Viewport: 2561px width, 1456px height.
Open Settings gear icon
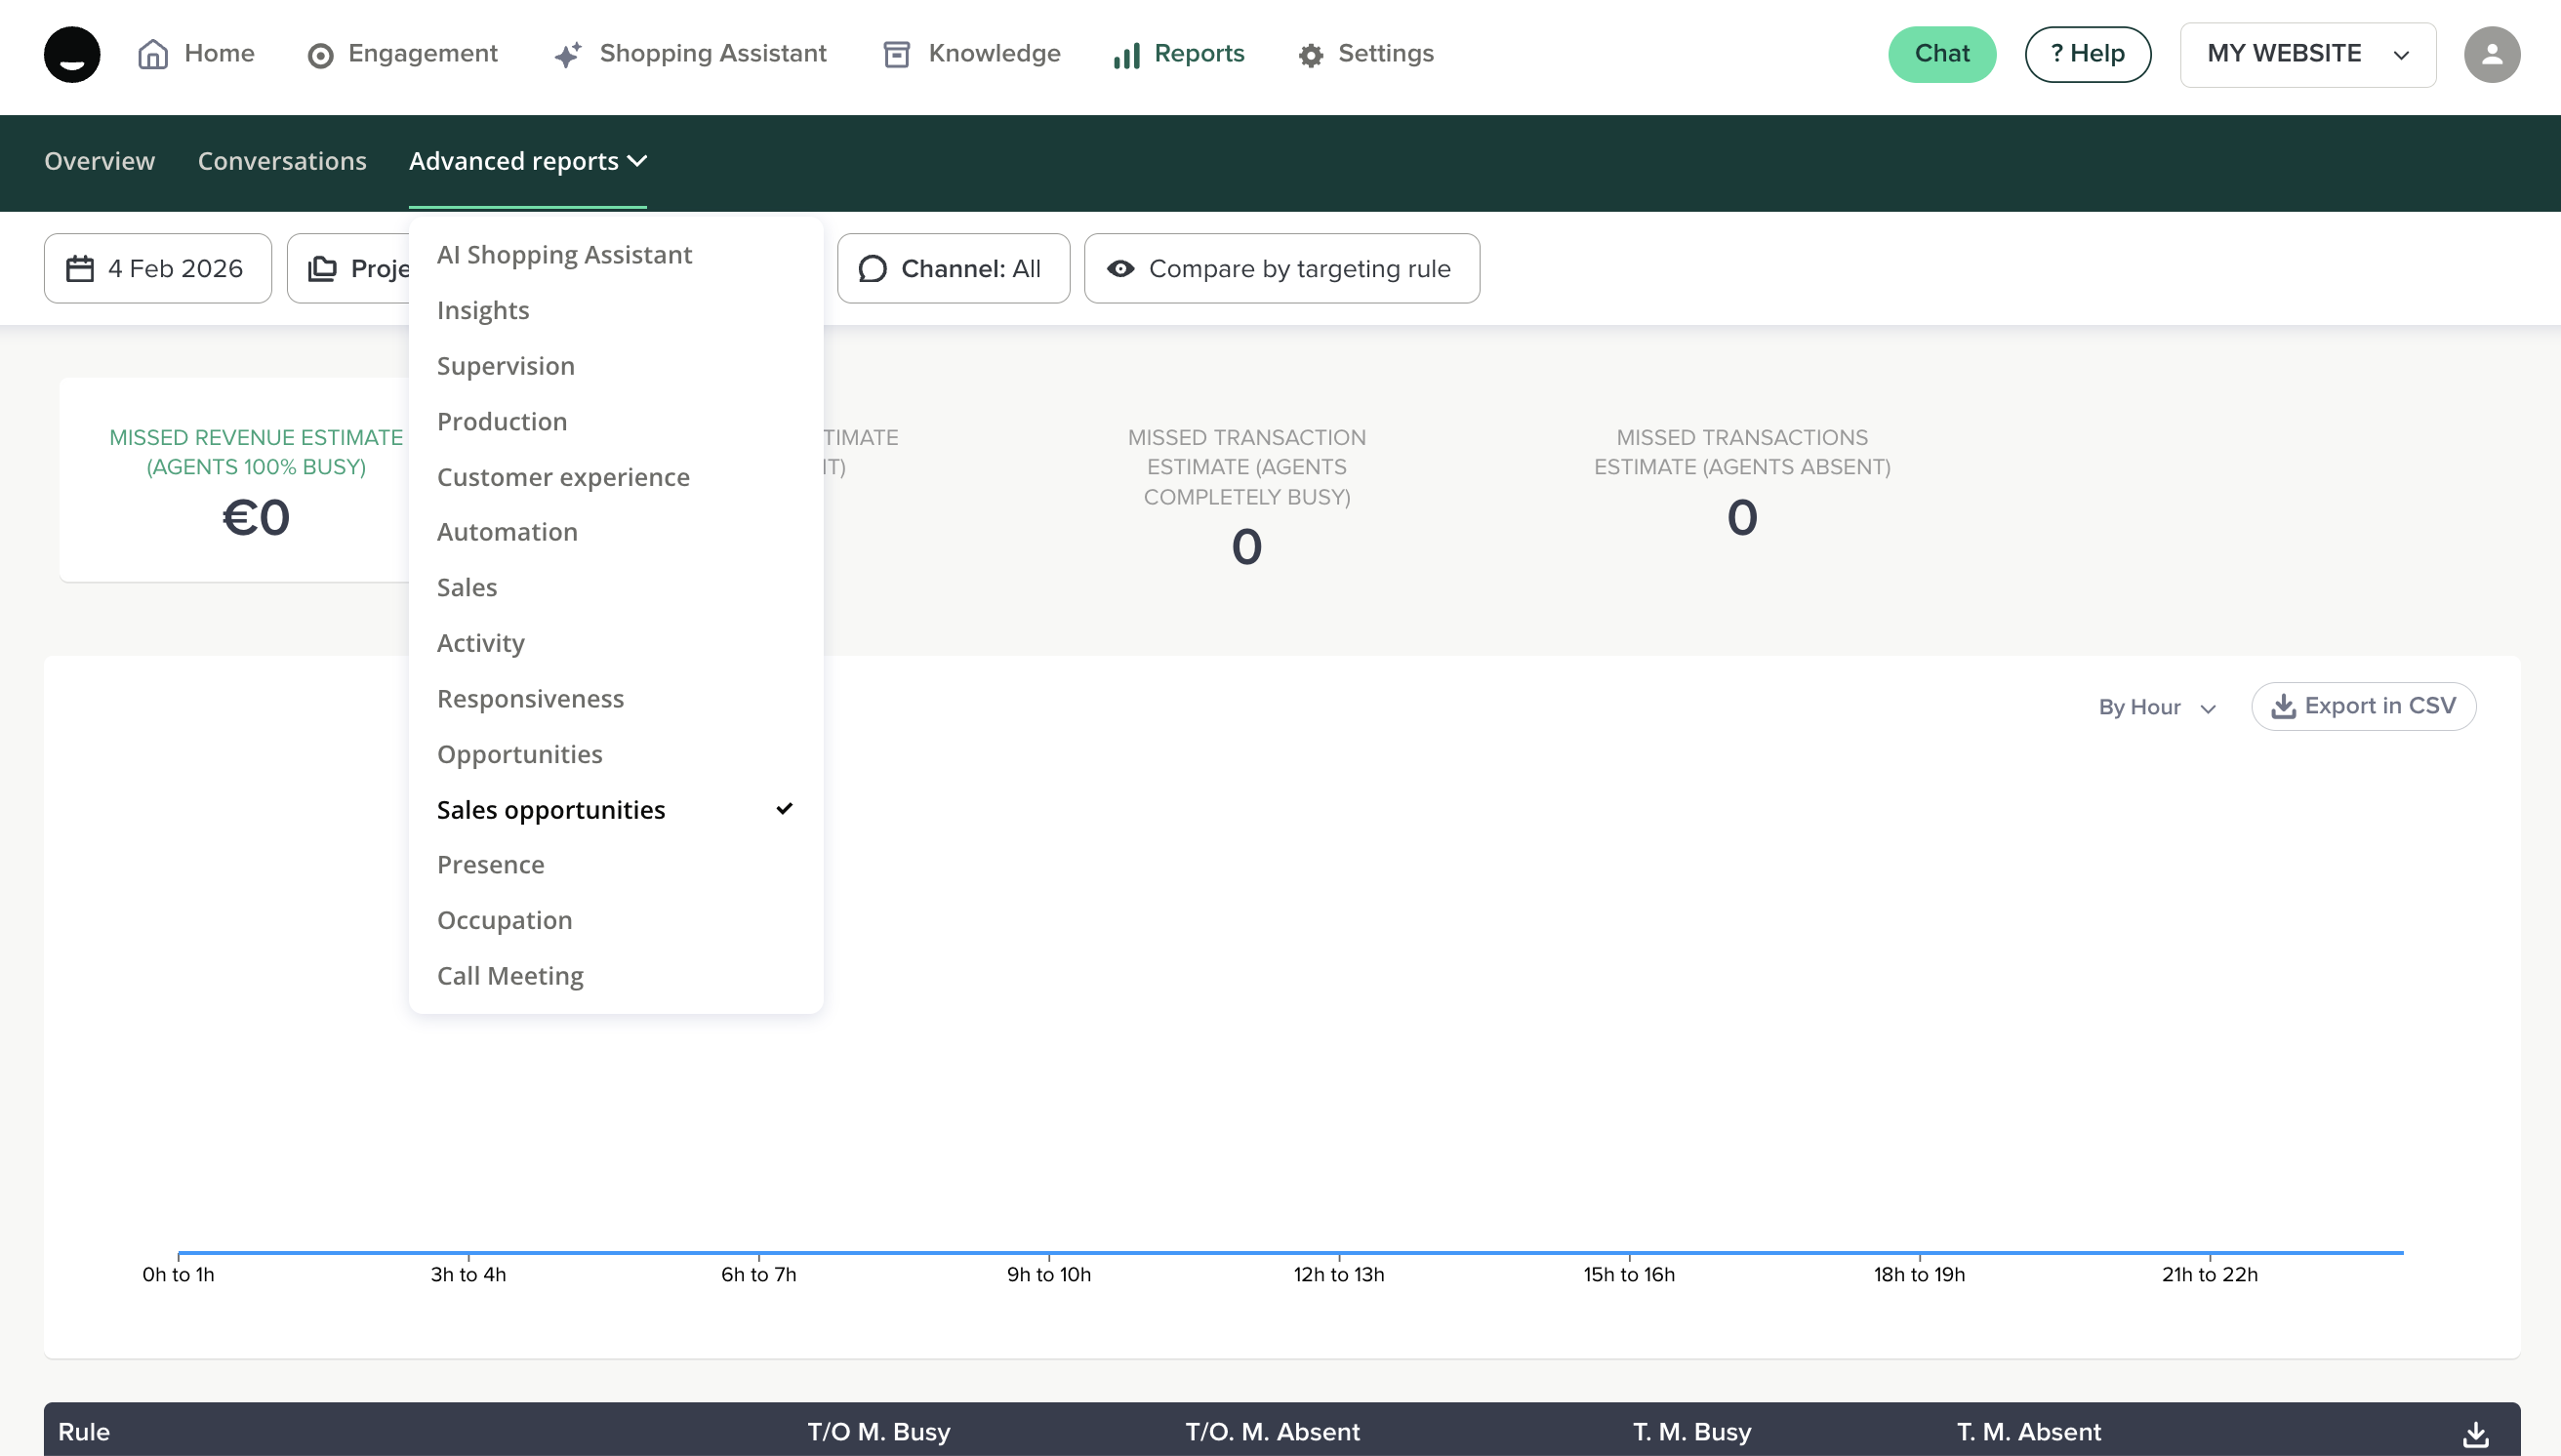(x=1310, y=55)
